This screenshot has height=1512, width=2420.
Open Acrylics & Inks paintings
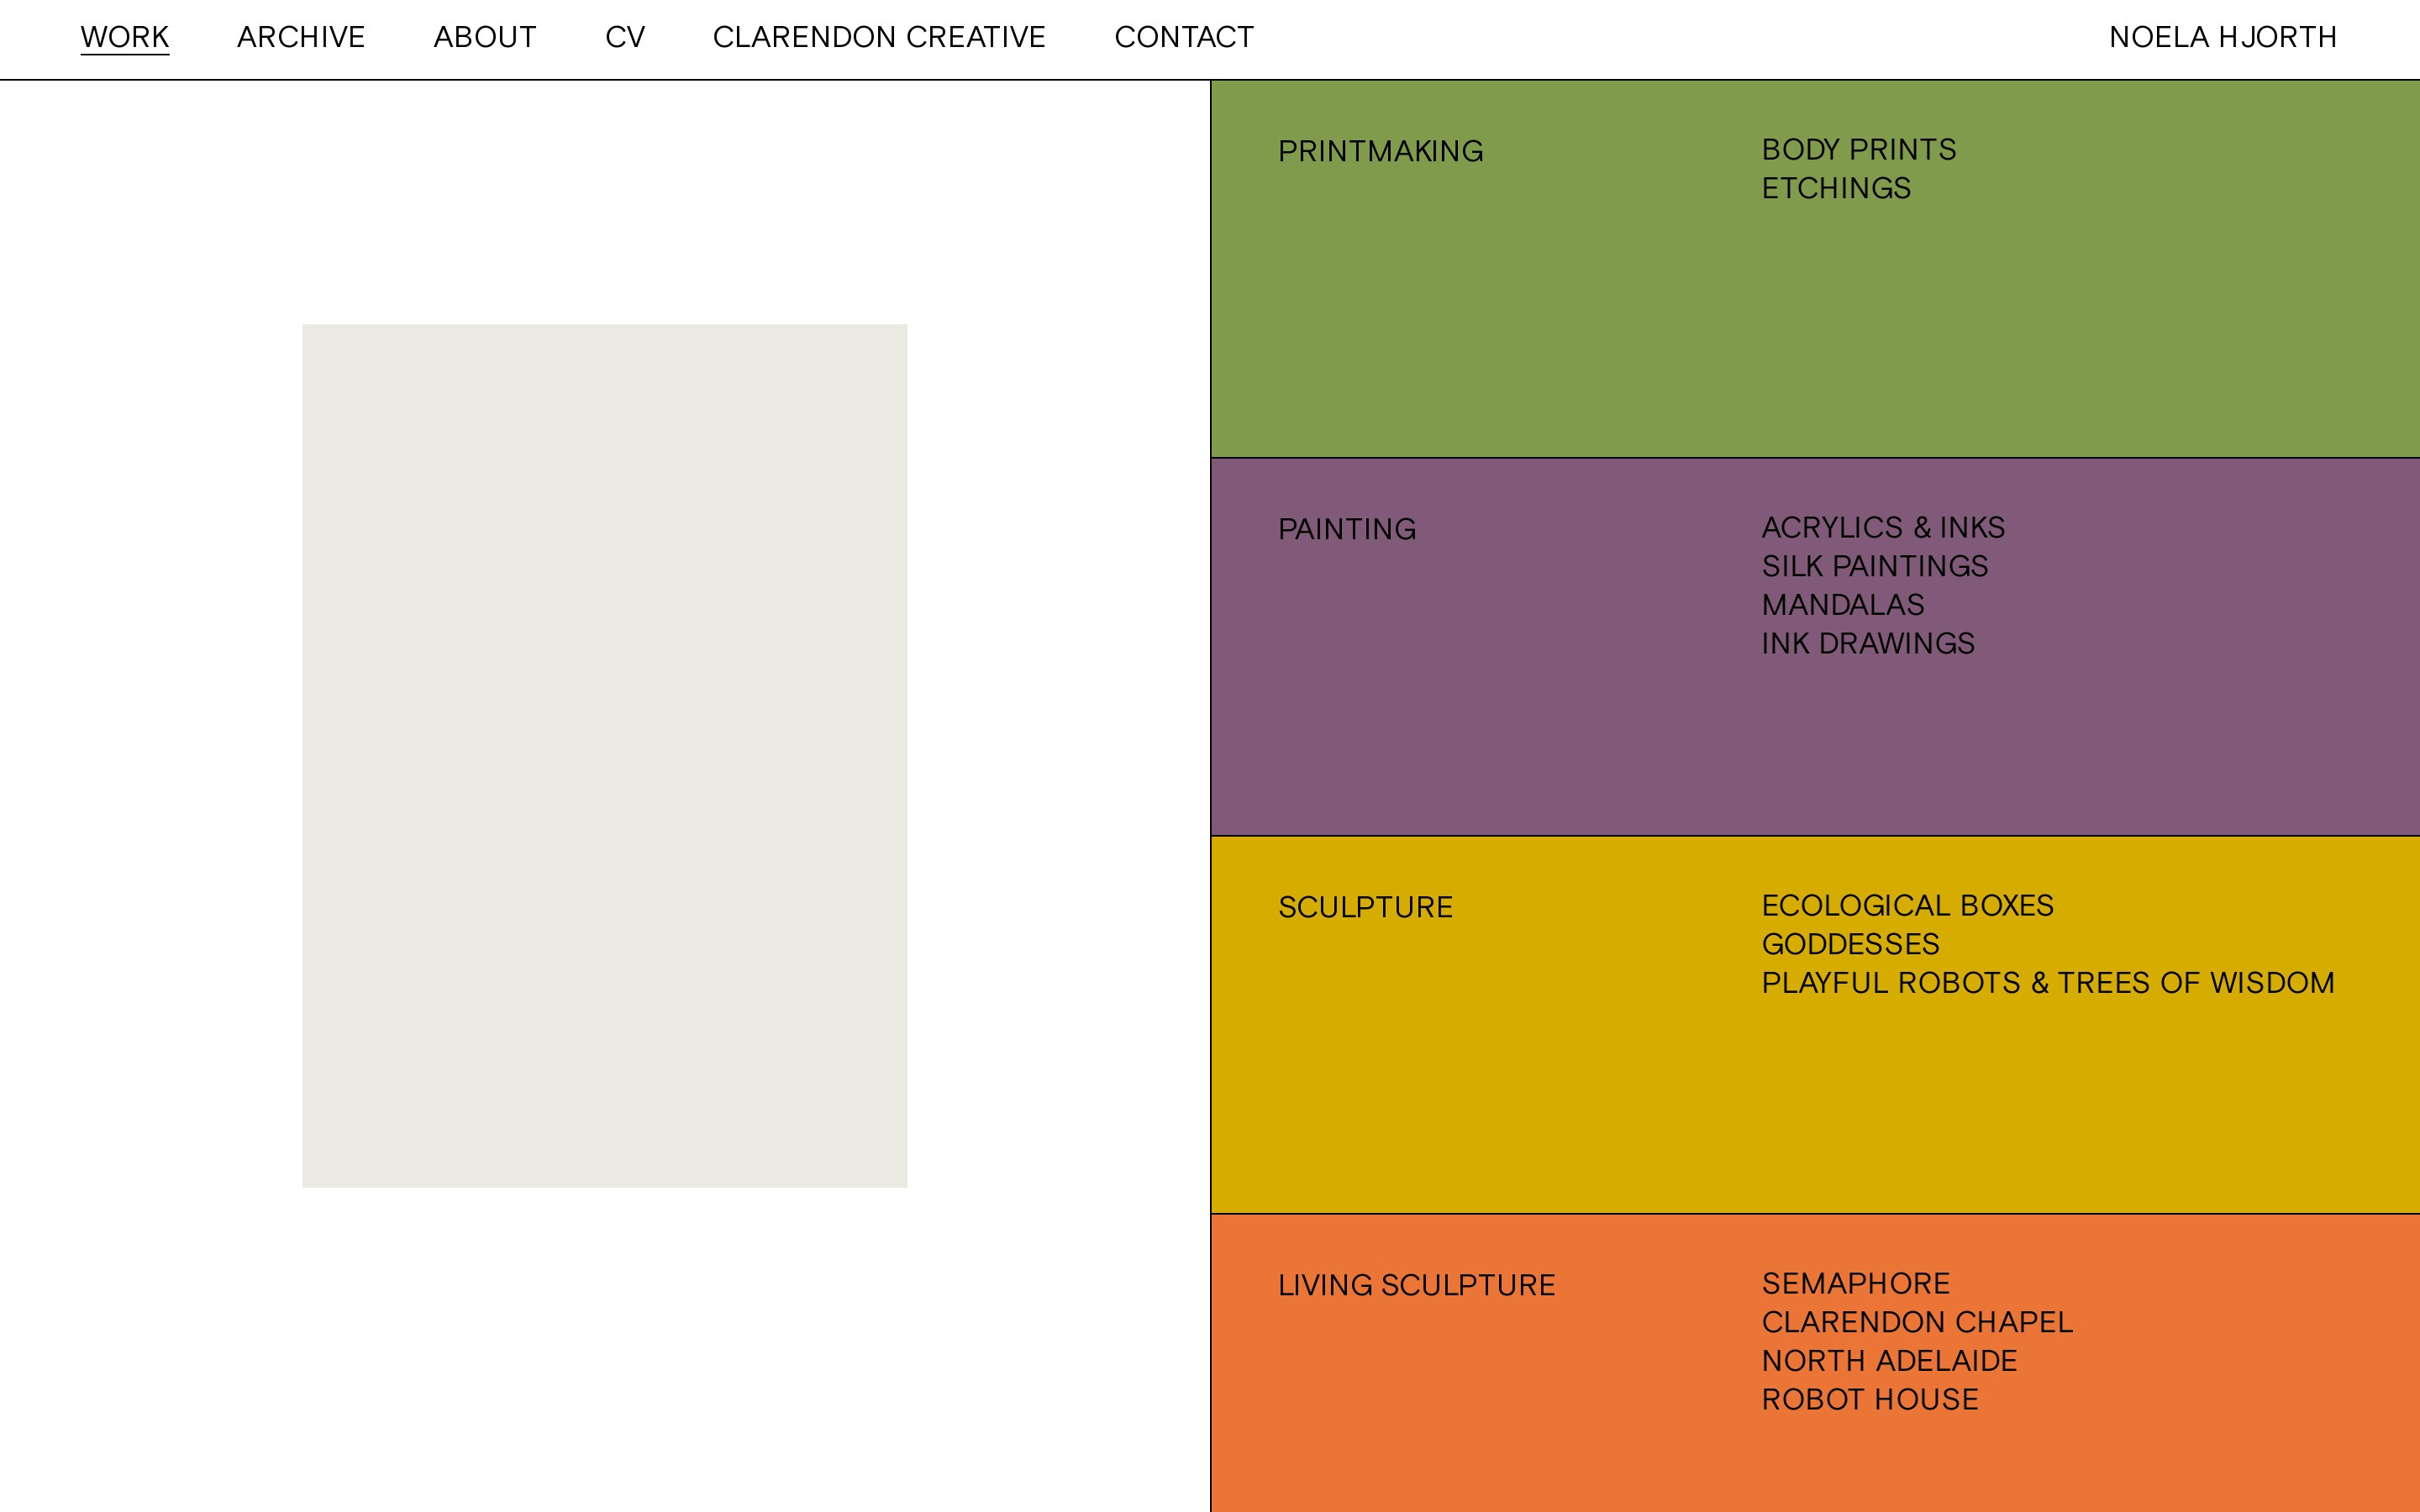click(1882, 527)
